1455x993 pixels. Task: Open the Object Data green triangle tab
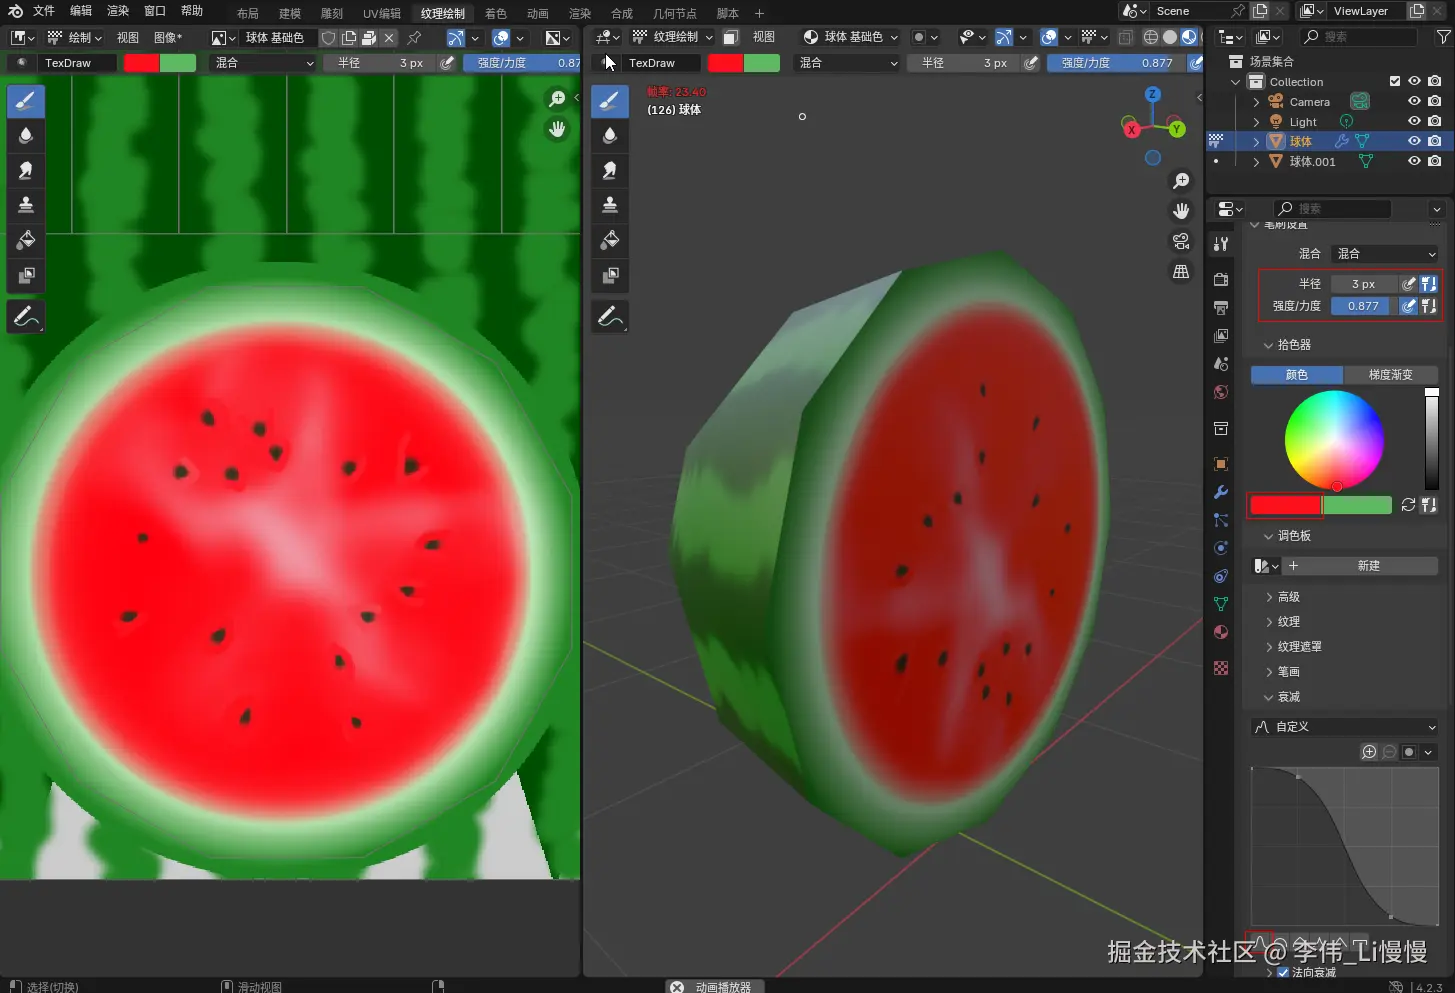coord(1221,604)
